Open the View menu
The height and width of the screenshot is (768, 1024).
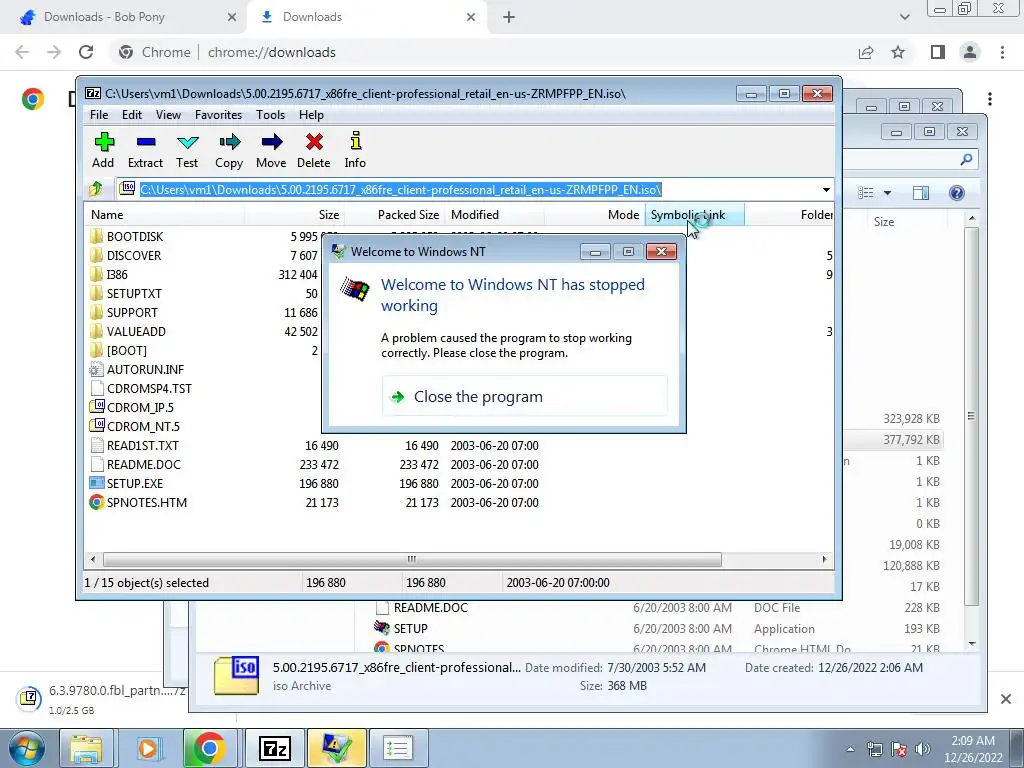click(x=168, y=115)
